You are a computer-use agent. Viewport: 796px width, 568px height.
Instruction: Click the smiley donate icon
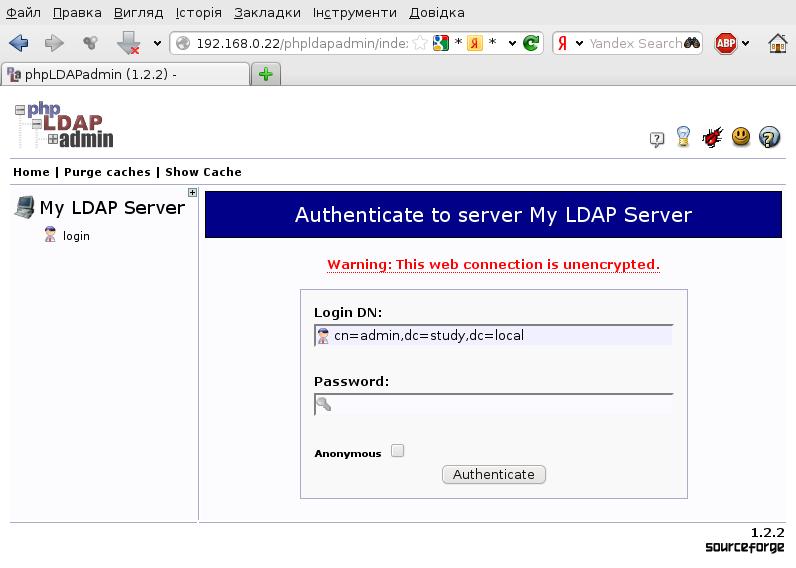[x=741, y=137]
